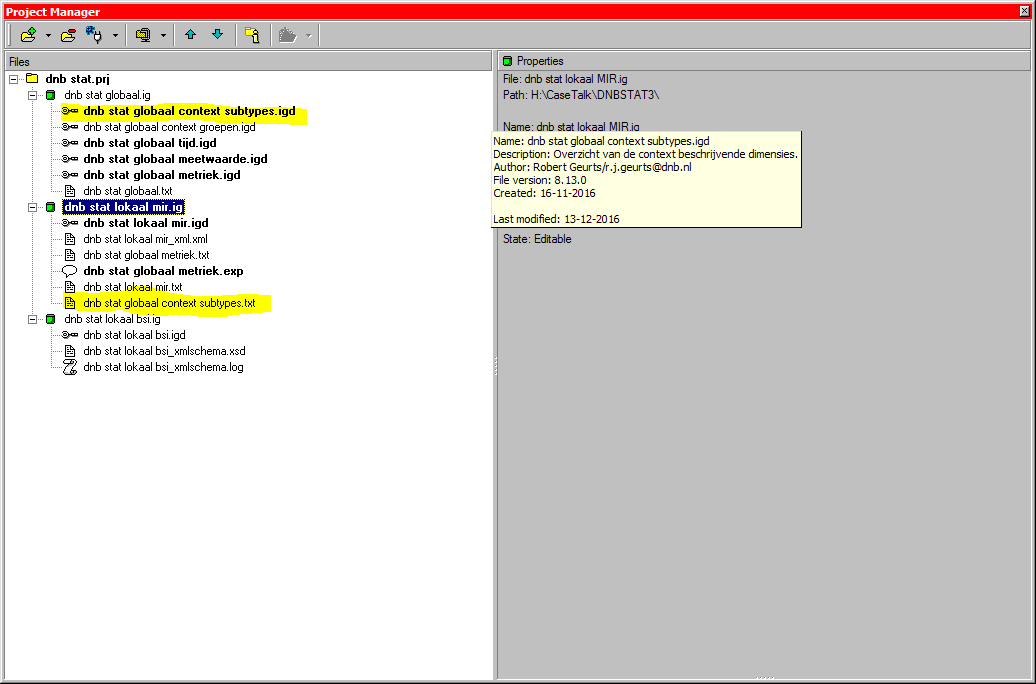Screen dimensions: 1036x684
Task: Move item down with the down arrow
Action: 217,35
